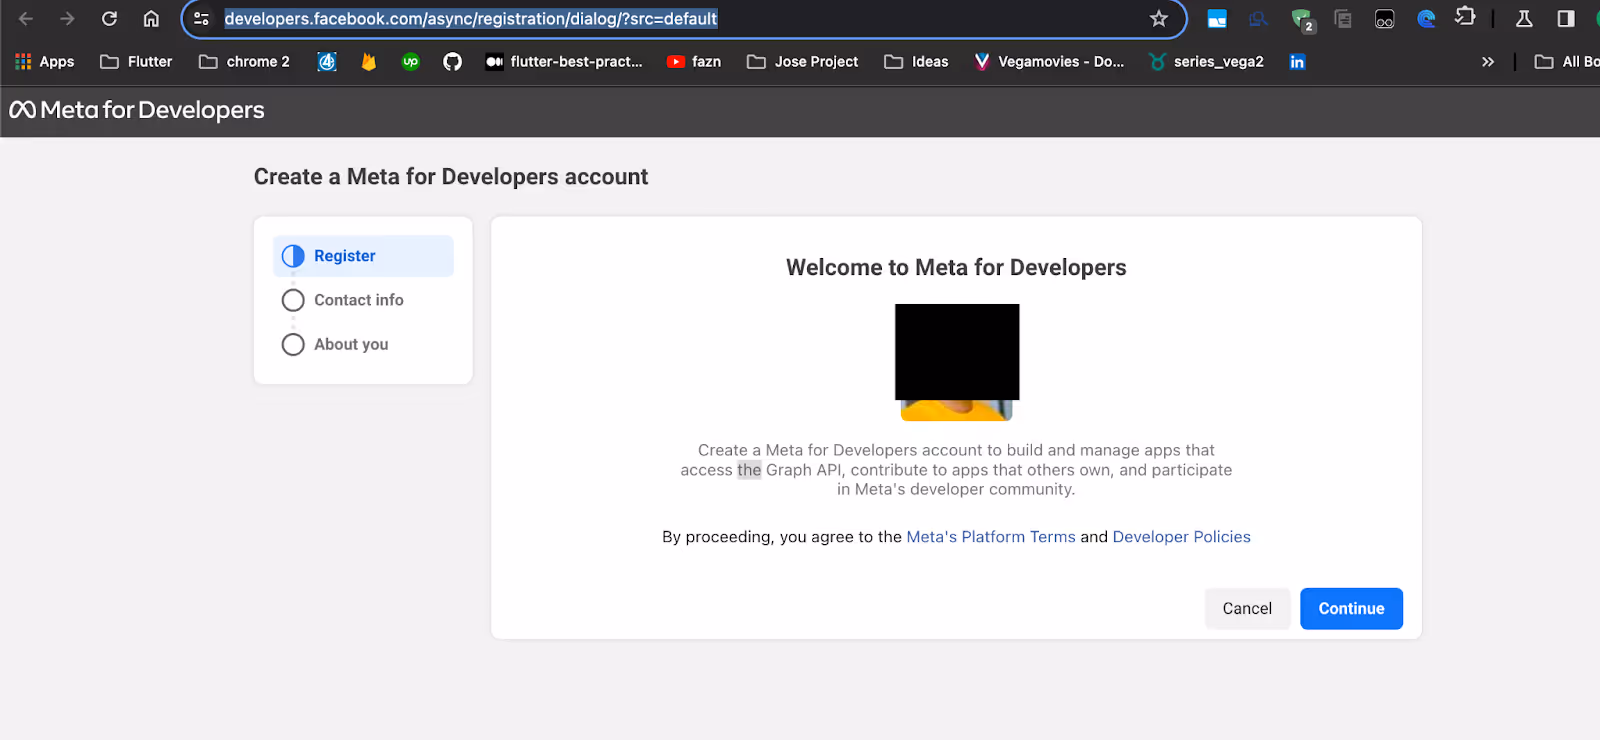This screenshot has width=1600, height=740.
Task: Open the Jose Project bookmarks folder
Action: click(x=802, y=61)
